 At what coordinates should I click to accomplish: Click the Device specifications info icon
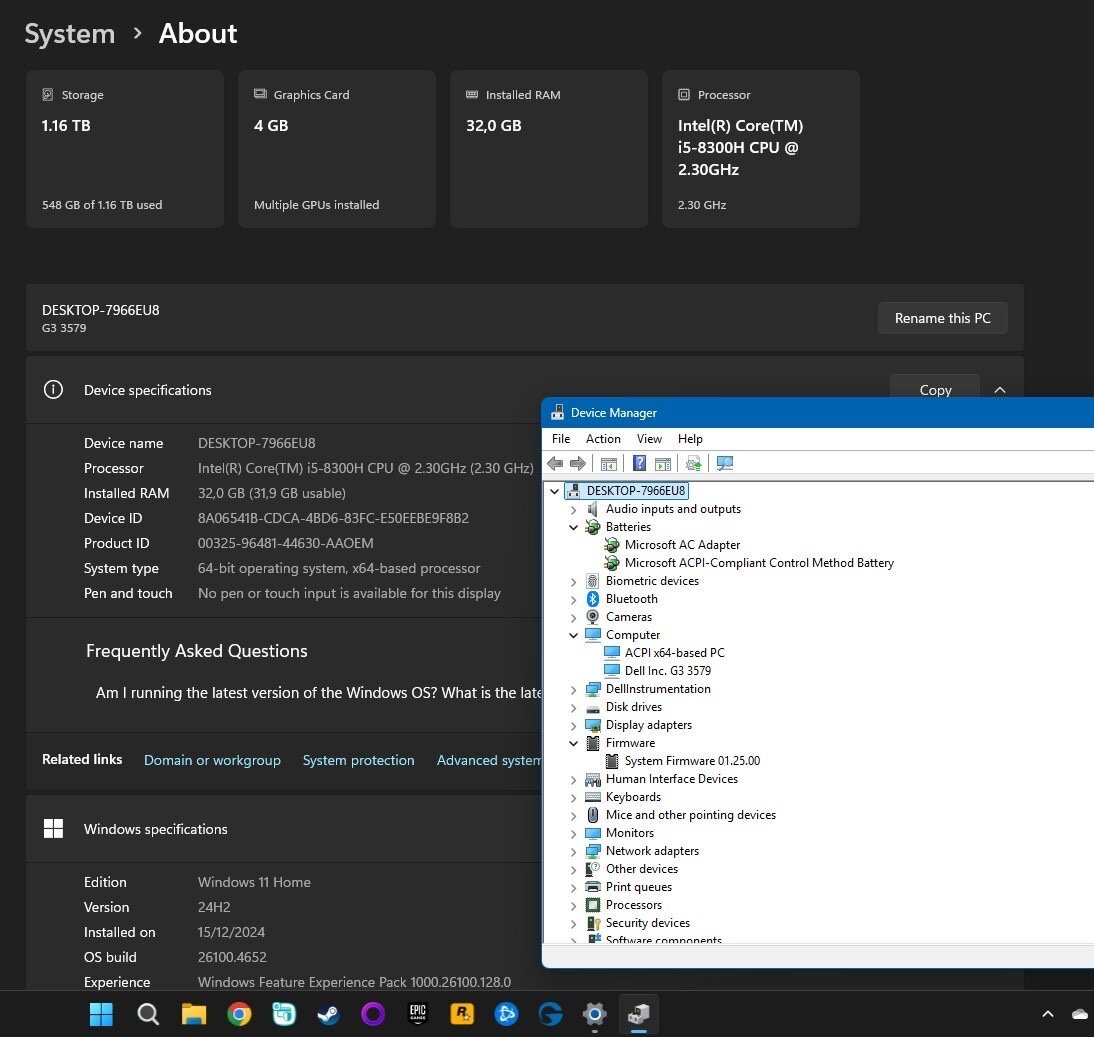click(x=53, y=389)
